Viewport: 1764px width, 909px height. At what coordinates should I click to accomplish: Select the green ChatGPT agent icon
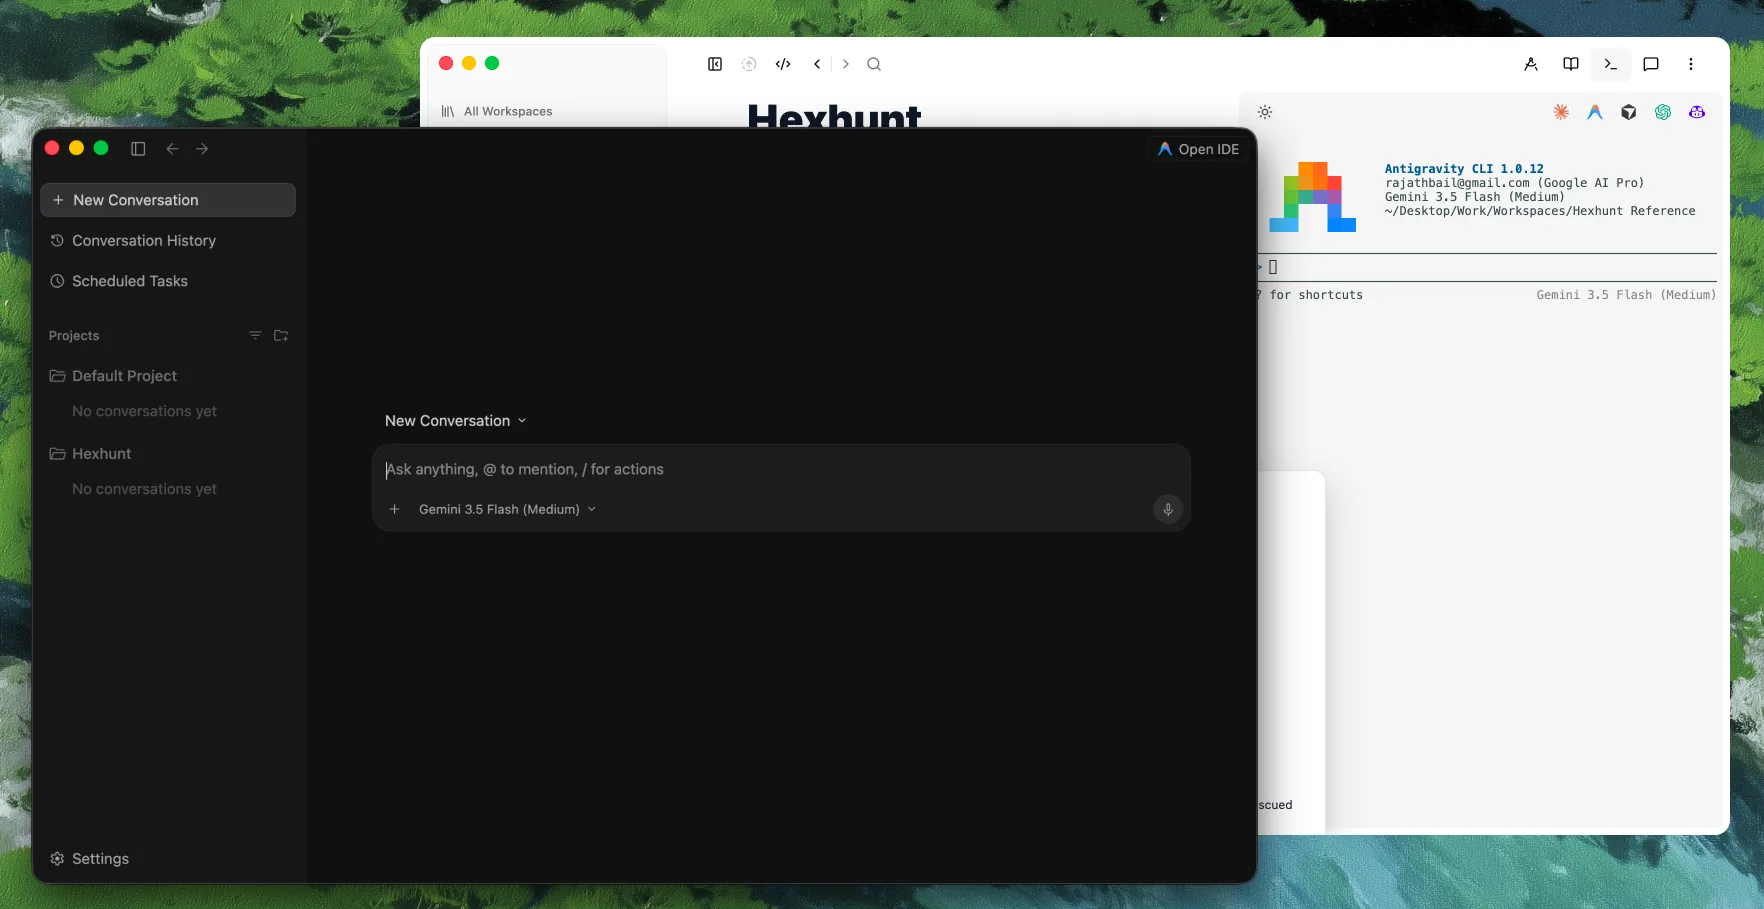pos(1663,112)
